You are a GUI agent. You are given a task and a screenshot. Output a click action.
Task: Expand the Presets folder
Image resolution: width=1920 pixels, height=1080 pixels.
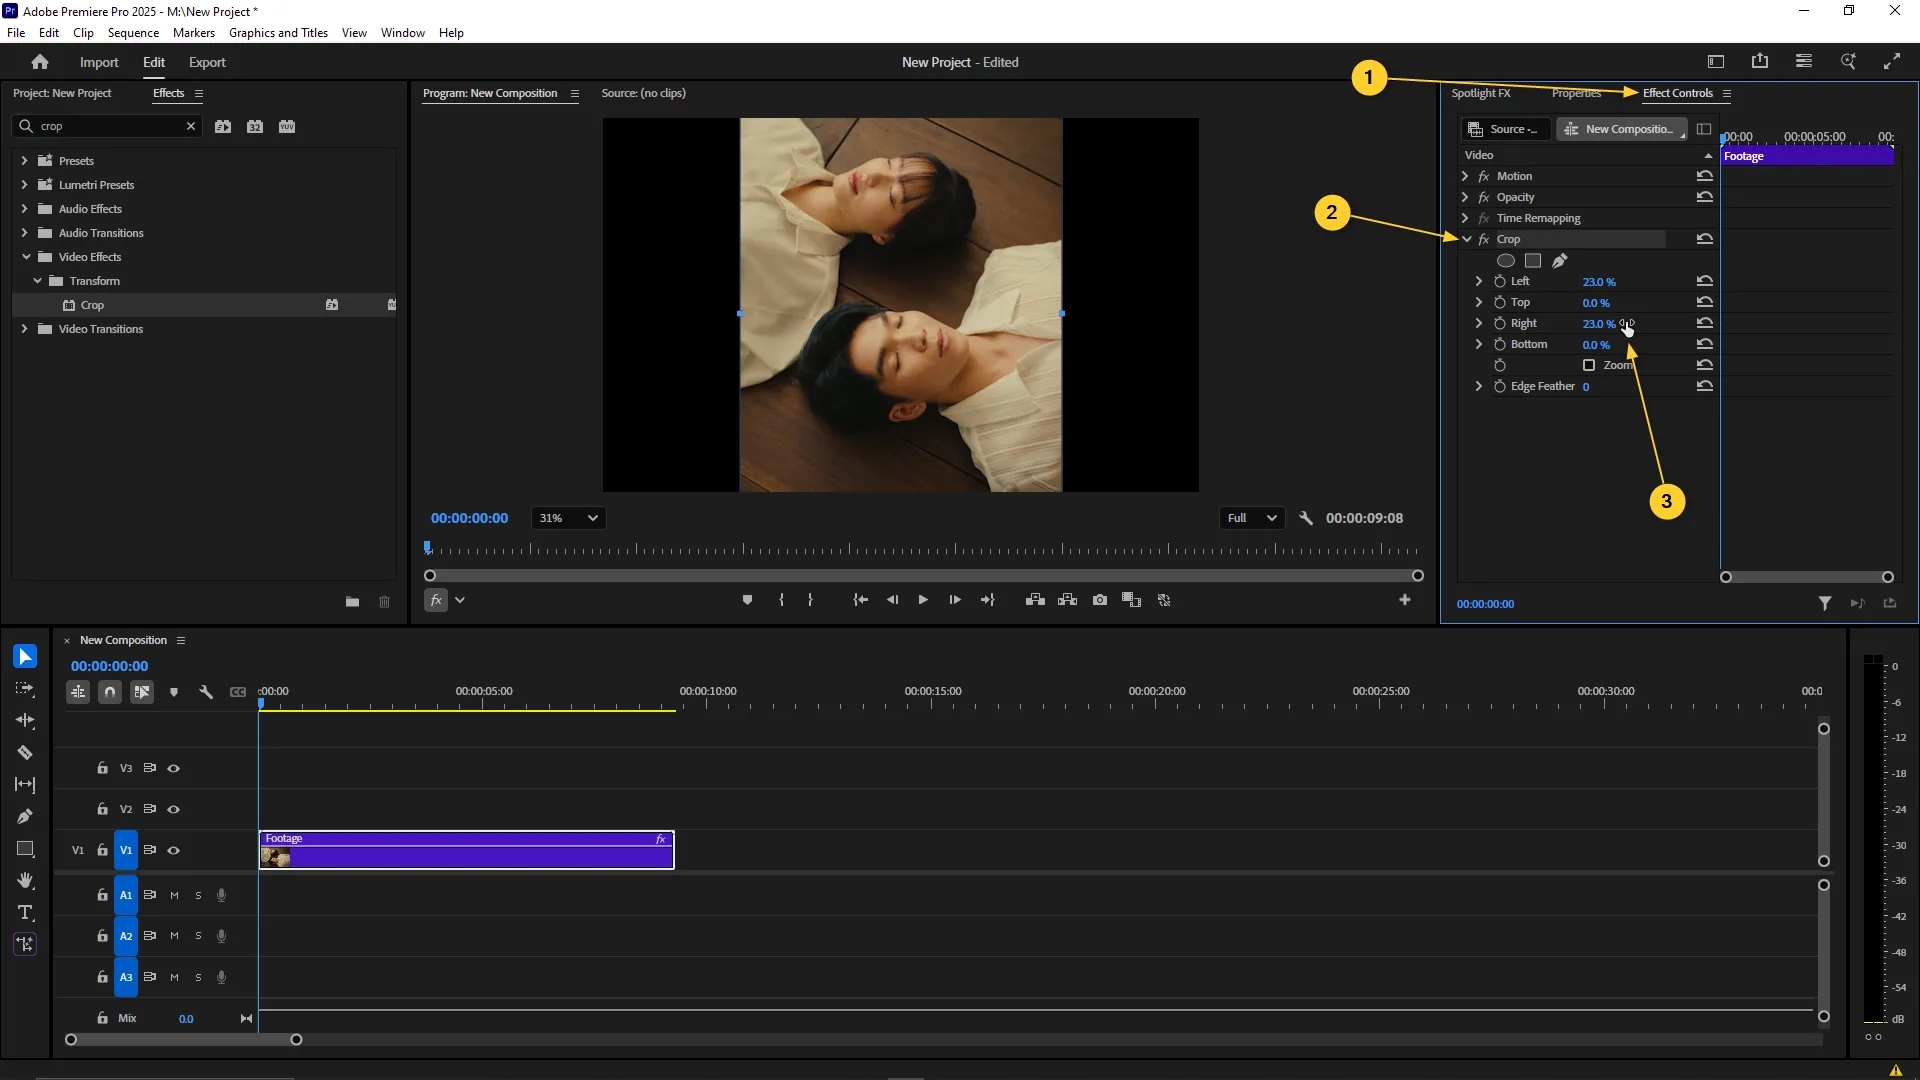pyautogui.click(x=25, y=160)
